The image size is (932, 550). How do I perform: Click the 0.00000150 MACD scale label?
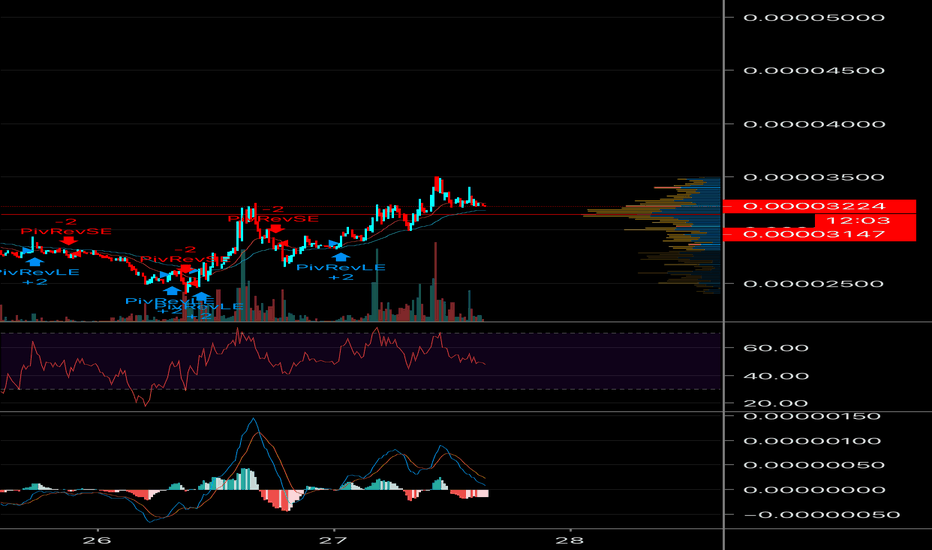812,416
